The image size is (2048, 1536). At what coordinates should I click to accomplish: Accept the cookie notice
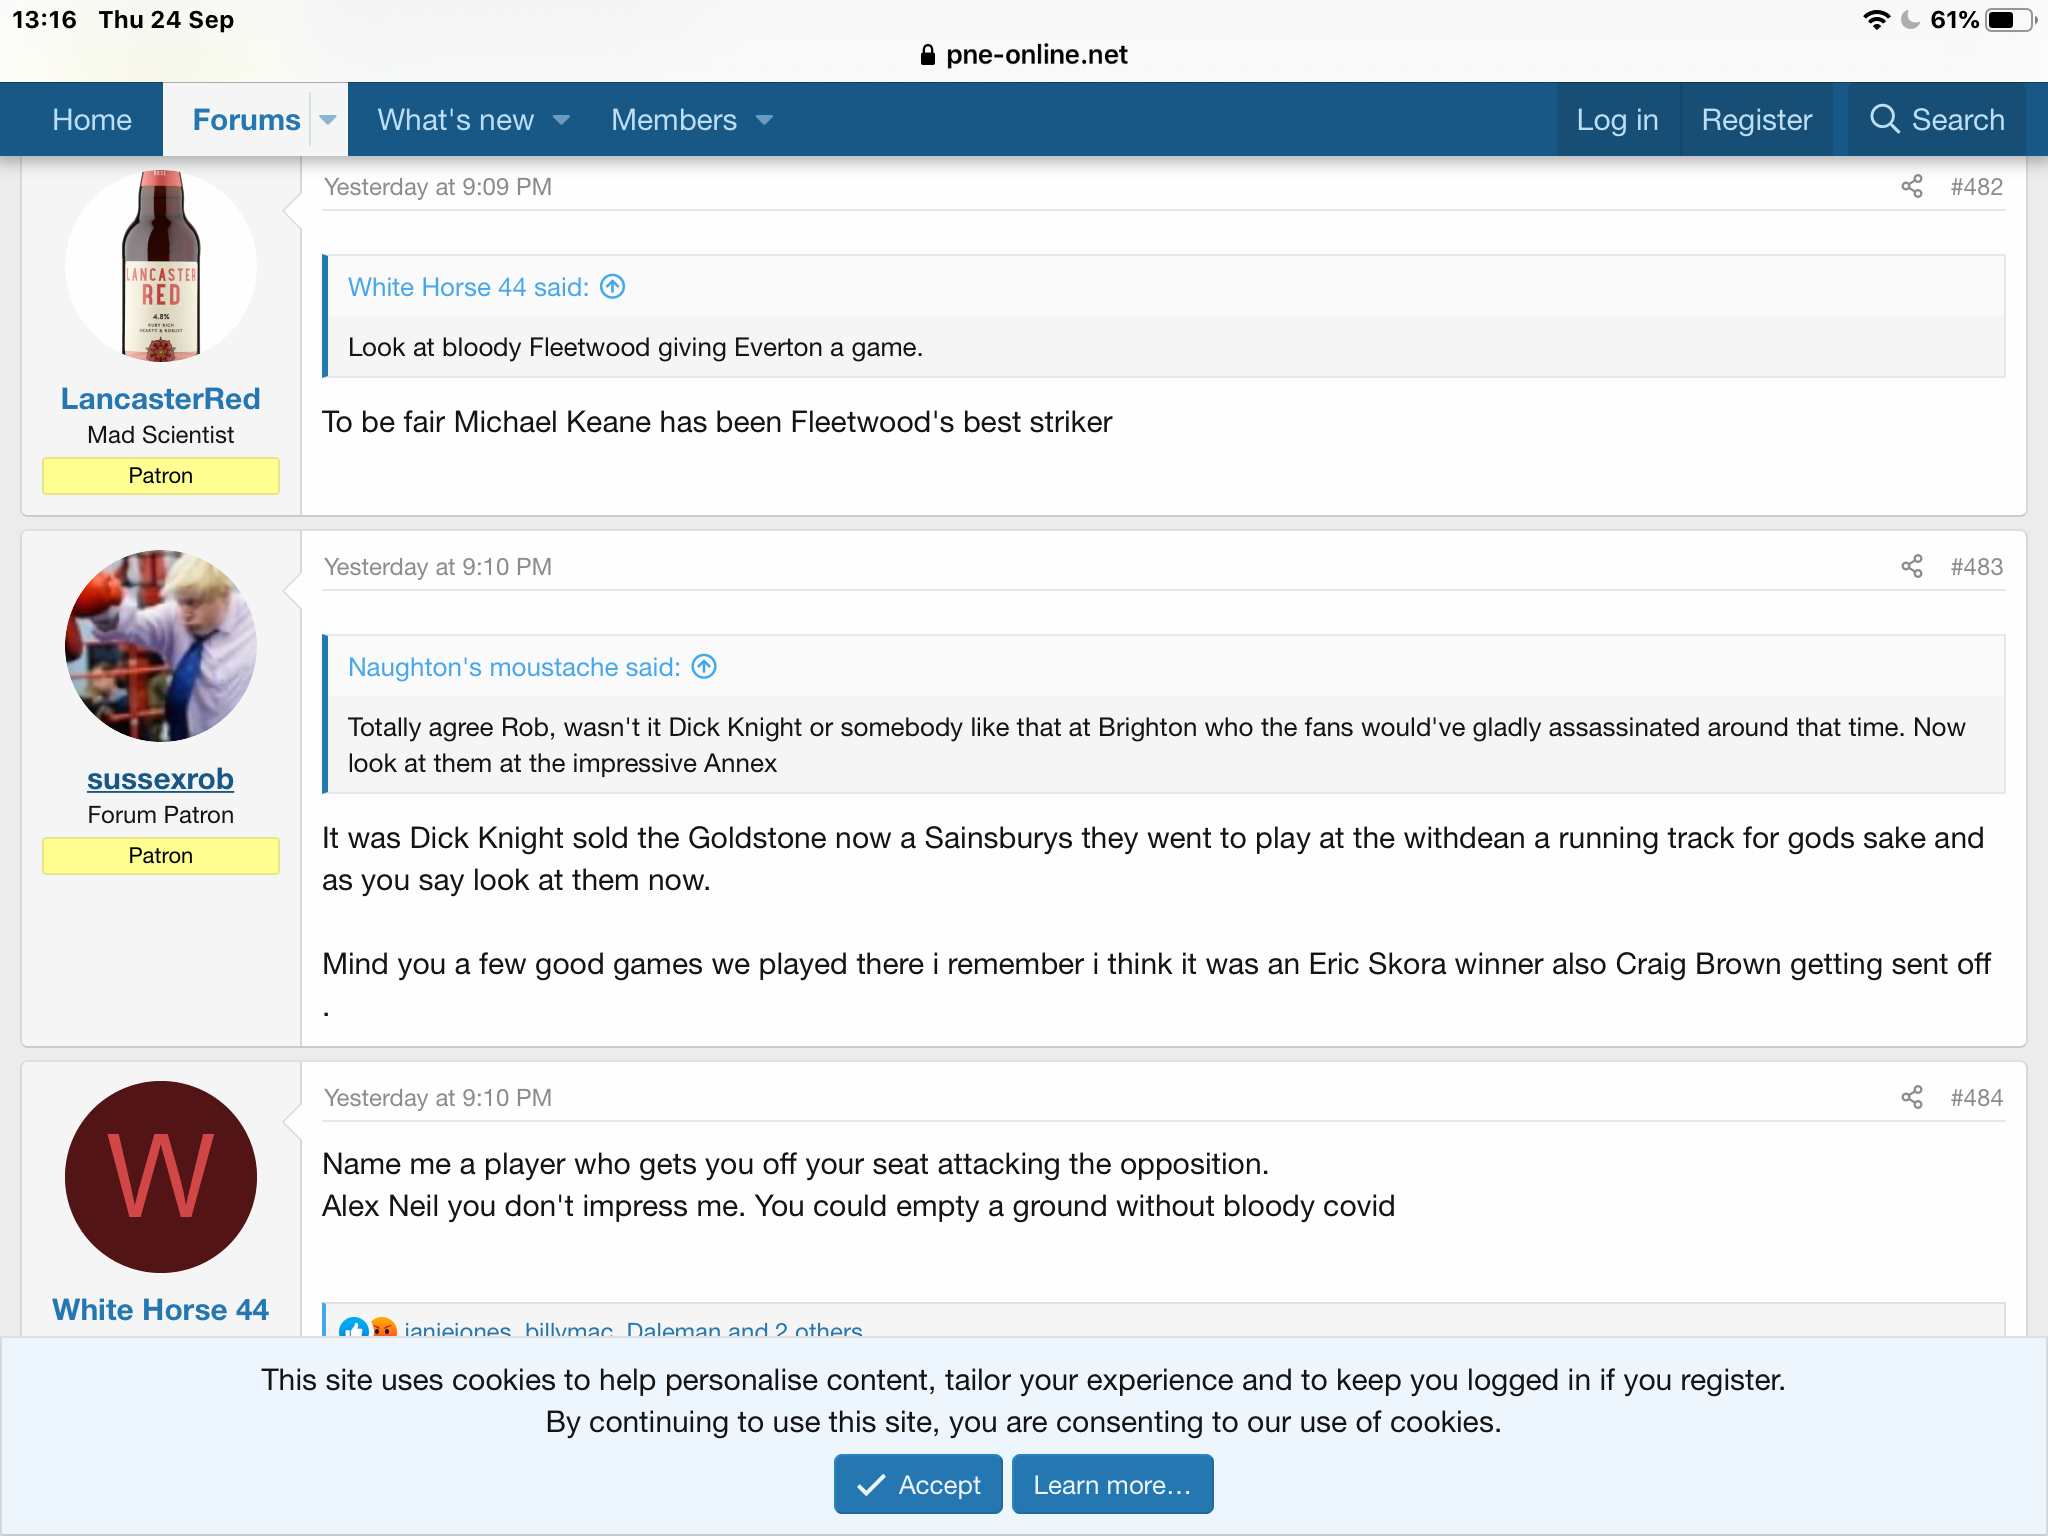click(x=918, y=1485)
